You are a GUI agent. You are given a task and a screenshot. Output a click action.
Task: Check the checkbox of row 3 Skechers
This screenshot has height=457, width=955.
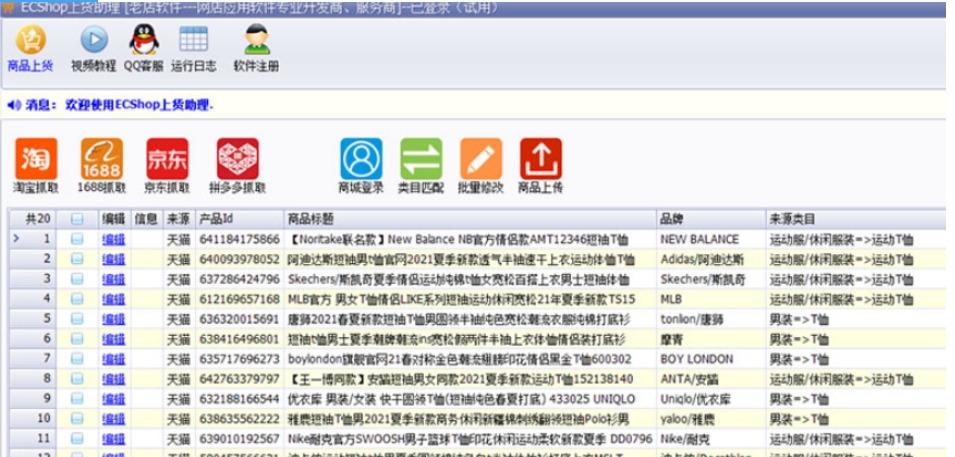point(77,279)
